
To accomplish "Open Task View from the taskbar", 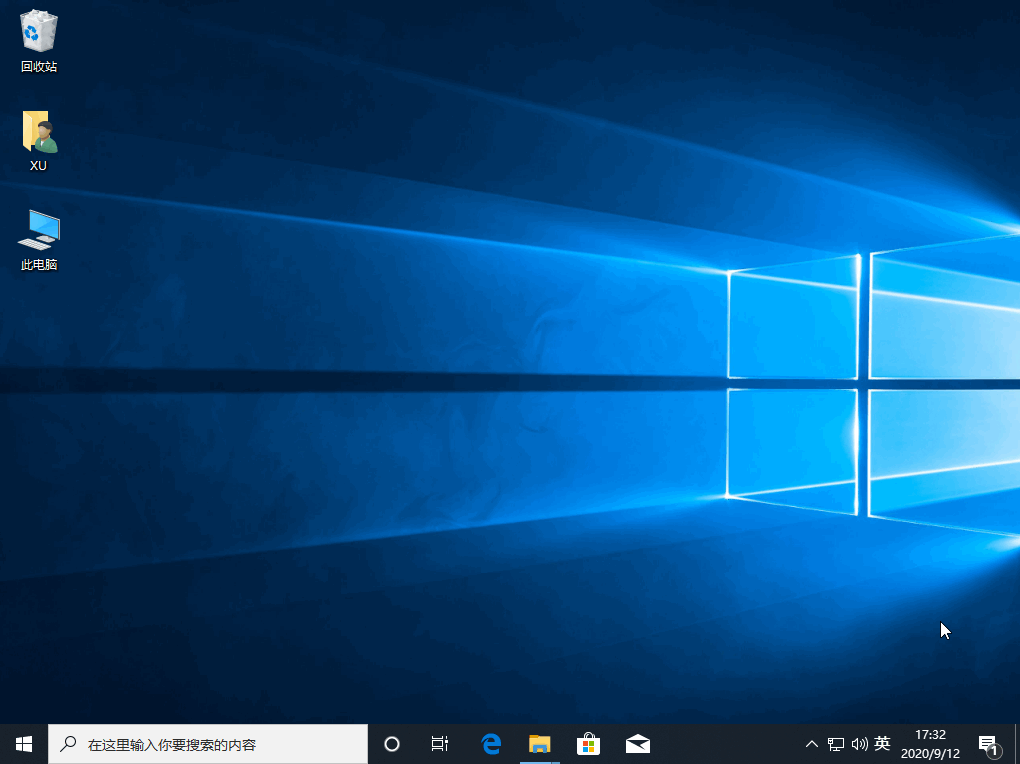I will pyautogui.click(x=439, y=743).
